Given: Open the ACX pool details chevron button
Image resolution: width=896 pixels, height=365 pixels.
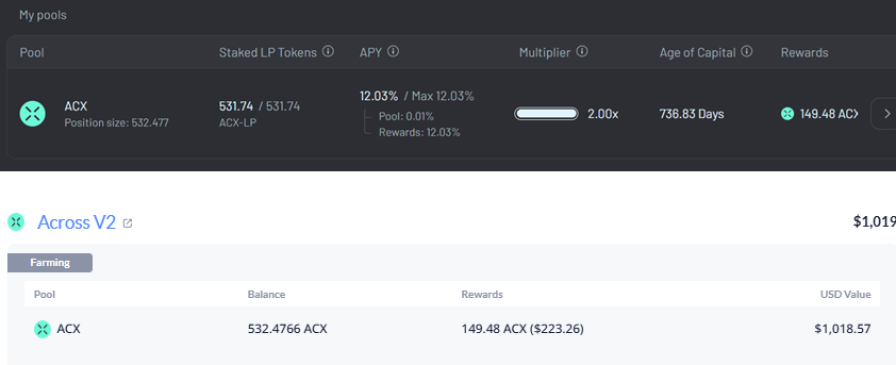Looking at the screenshot, I should pos(886,114).
